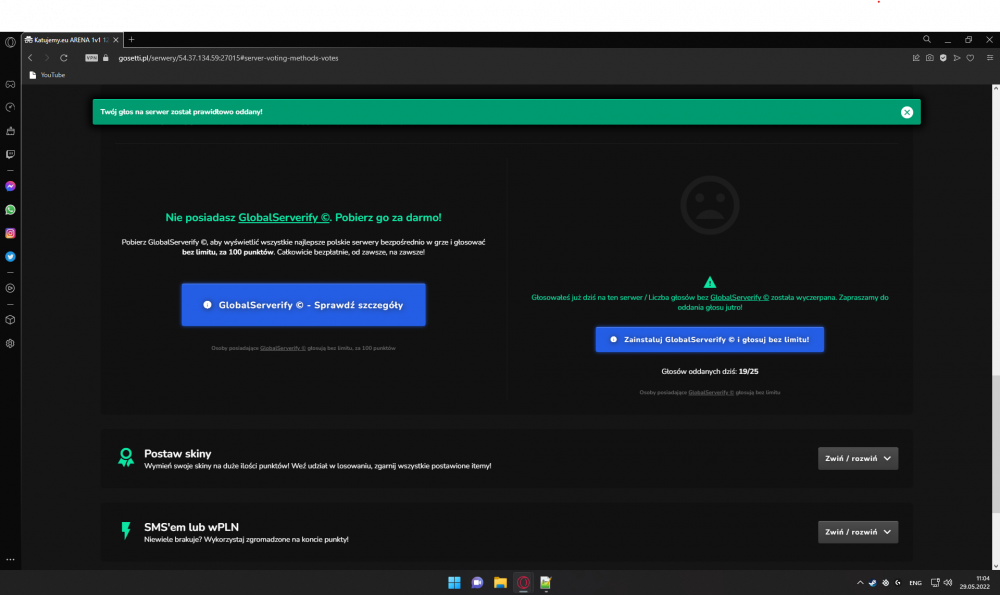Screen dimensions: 1000x595
Task: View site security padlock info
Action: [x=106, y=57]
